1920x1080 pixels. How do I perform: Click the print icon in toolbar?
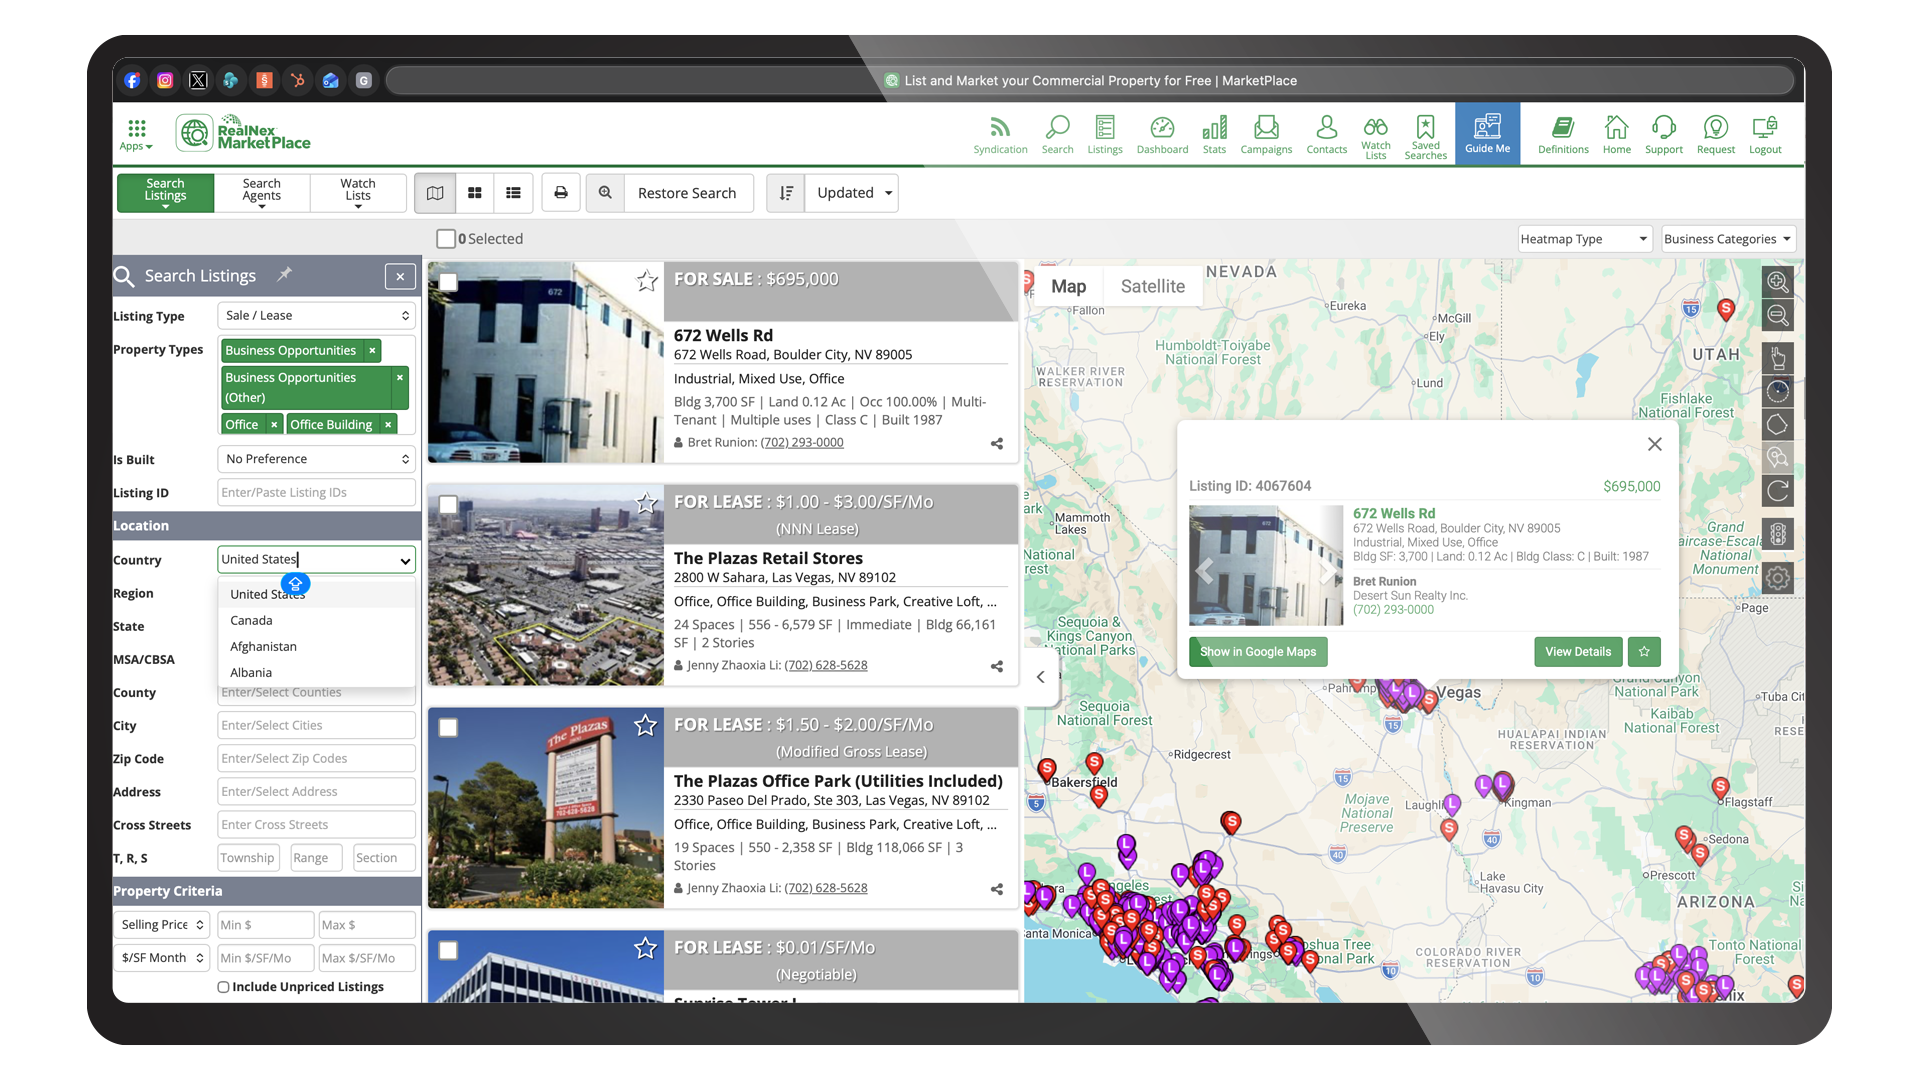coord(561,193)
